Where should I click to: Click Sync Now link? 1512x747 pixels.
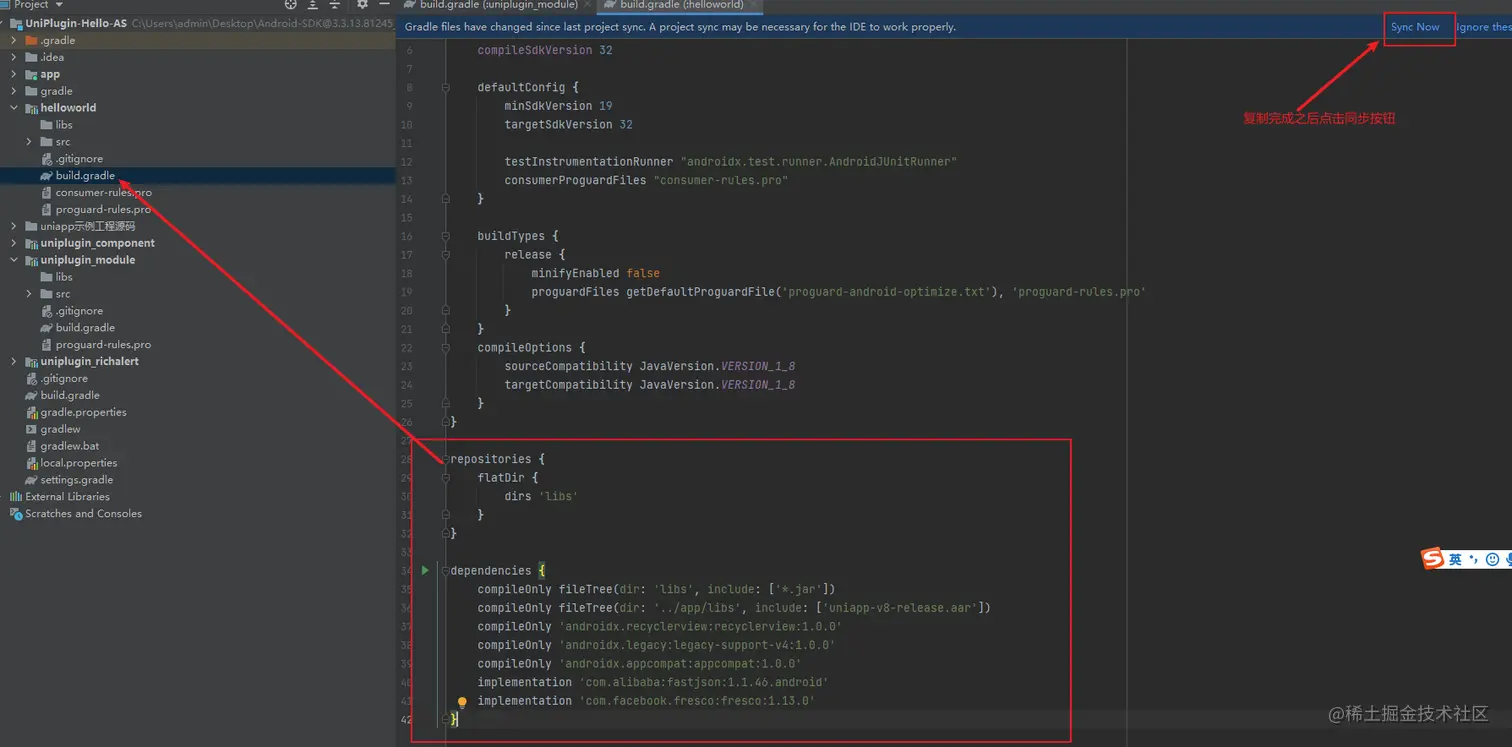pos(1415,27)
